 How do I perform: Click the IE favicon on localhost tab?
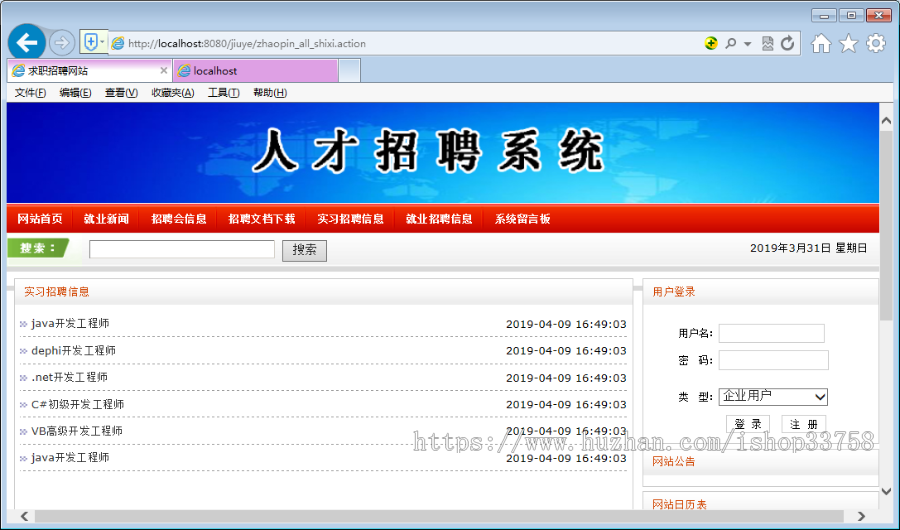point(184,71)
